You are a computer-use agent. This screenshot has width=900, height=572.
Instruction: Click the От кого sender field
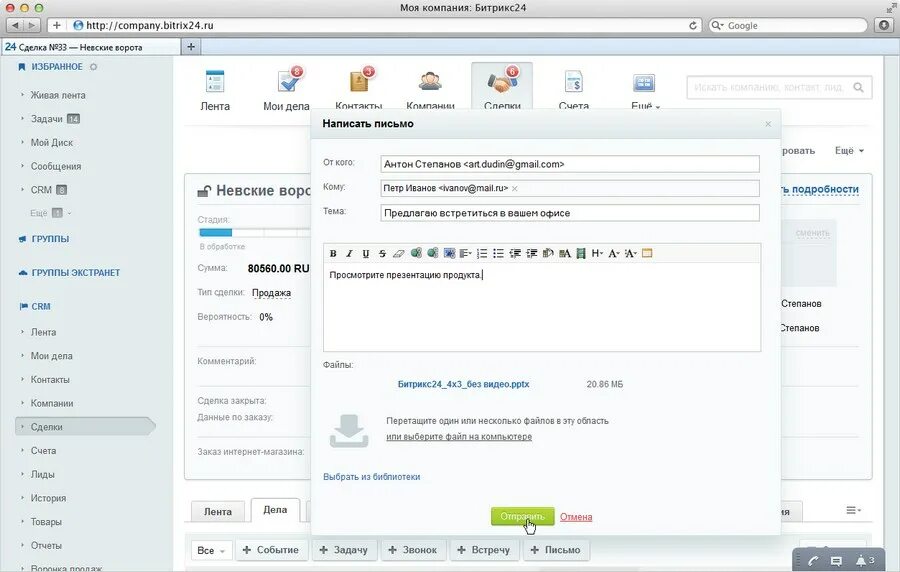coord(569,164)
